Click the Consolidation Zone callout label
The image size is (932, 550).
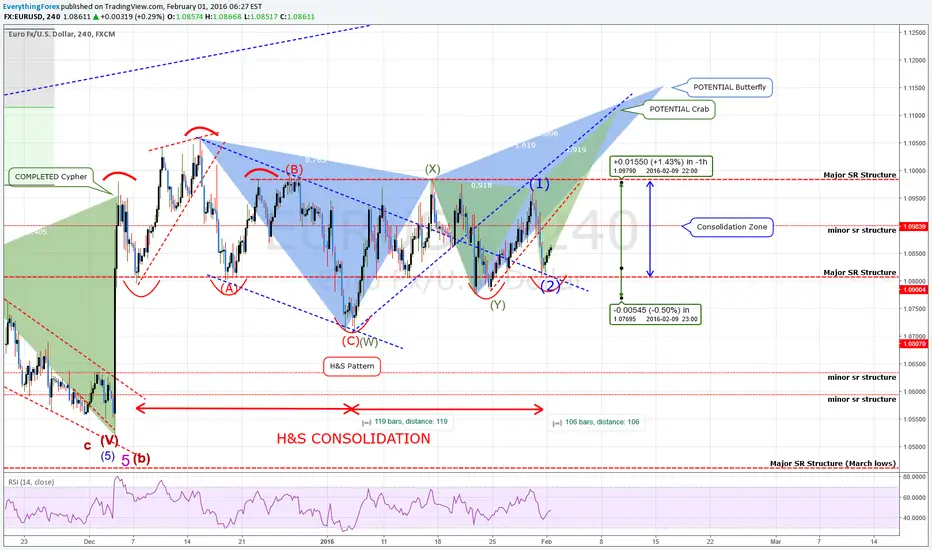pos(732,227)
